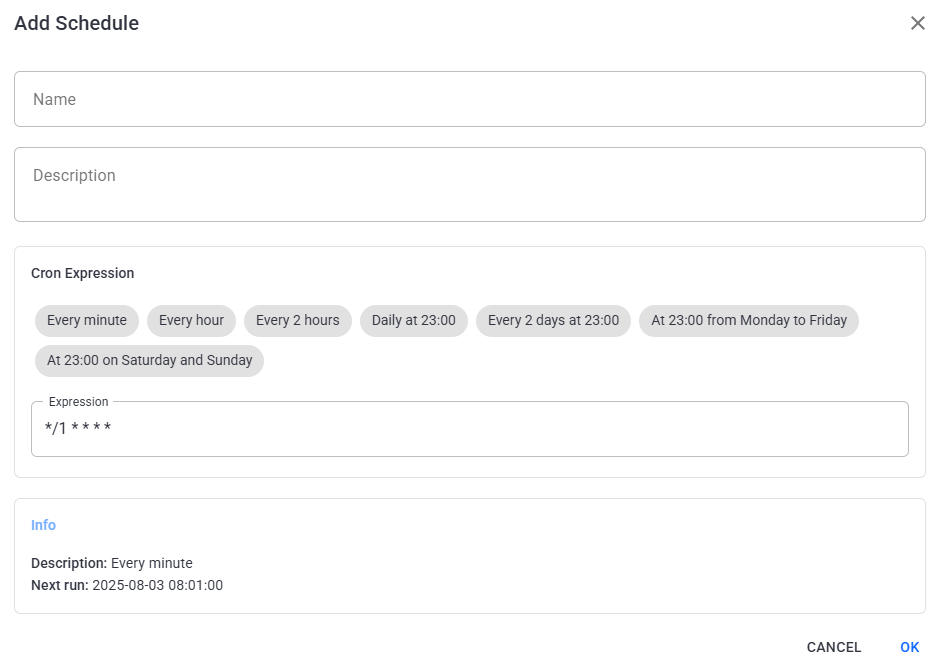Select At 23:00 on Saturday and Sunday
The width and height of the screenshot is (941, 670).
(x=149, y=360)
